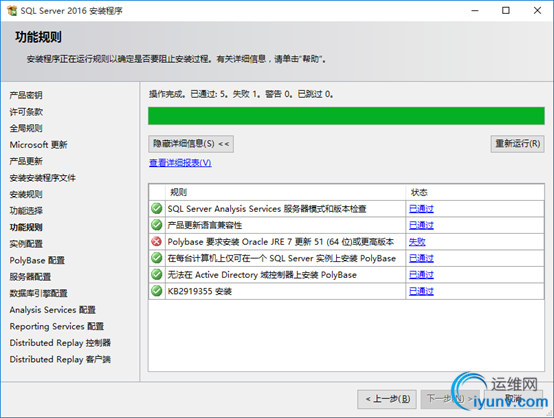Select the 安装规则 step in the sidebar

[x=26, y=194]
